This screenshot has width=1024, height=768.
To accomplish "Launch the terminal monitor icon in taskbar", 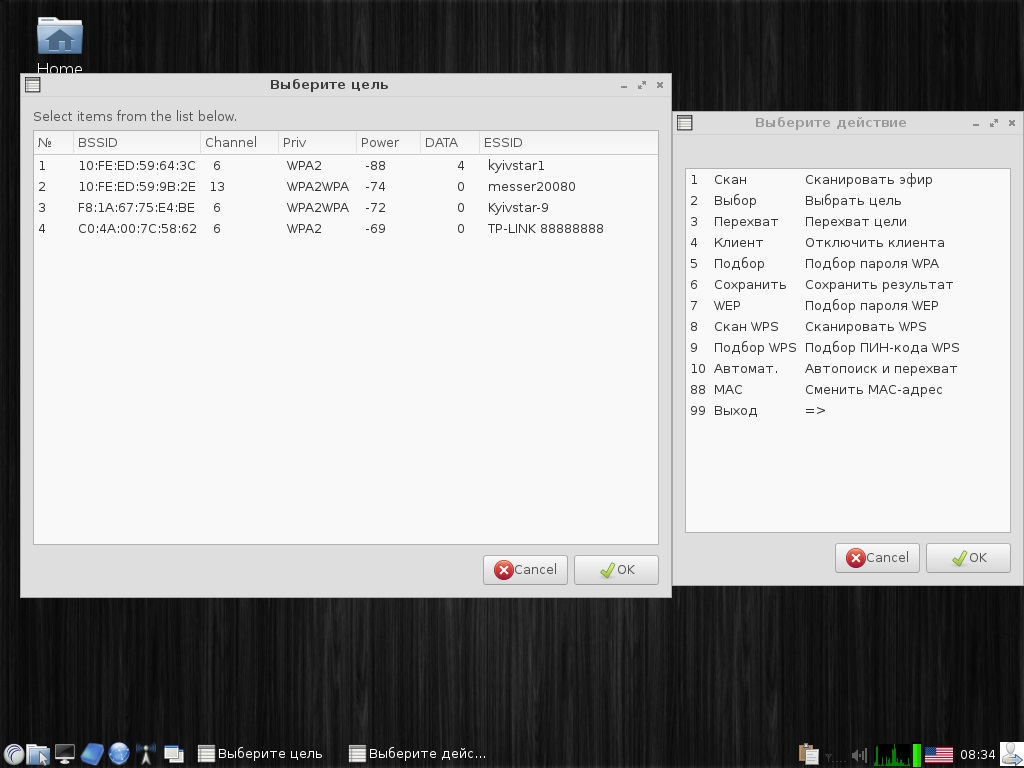I will [x=65, y=754].
